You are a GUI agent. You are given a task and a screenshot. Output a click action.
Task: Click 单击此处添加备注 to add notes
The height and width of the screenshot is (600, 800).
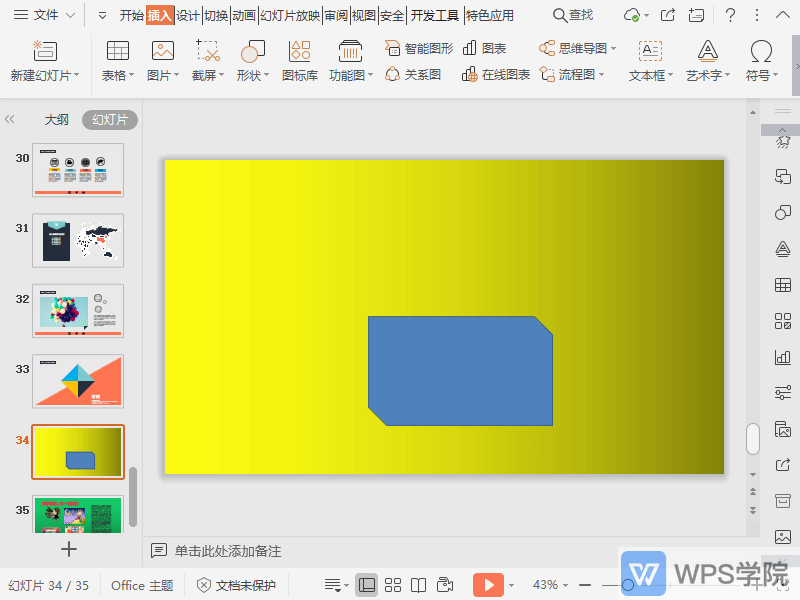[228, 551]
